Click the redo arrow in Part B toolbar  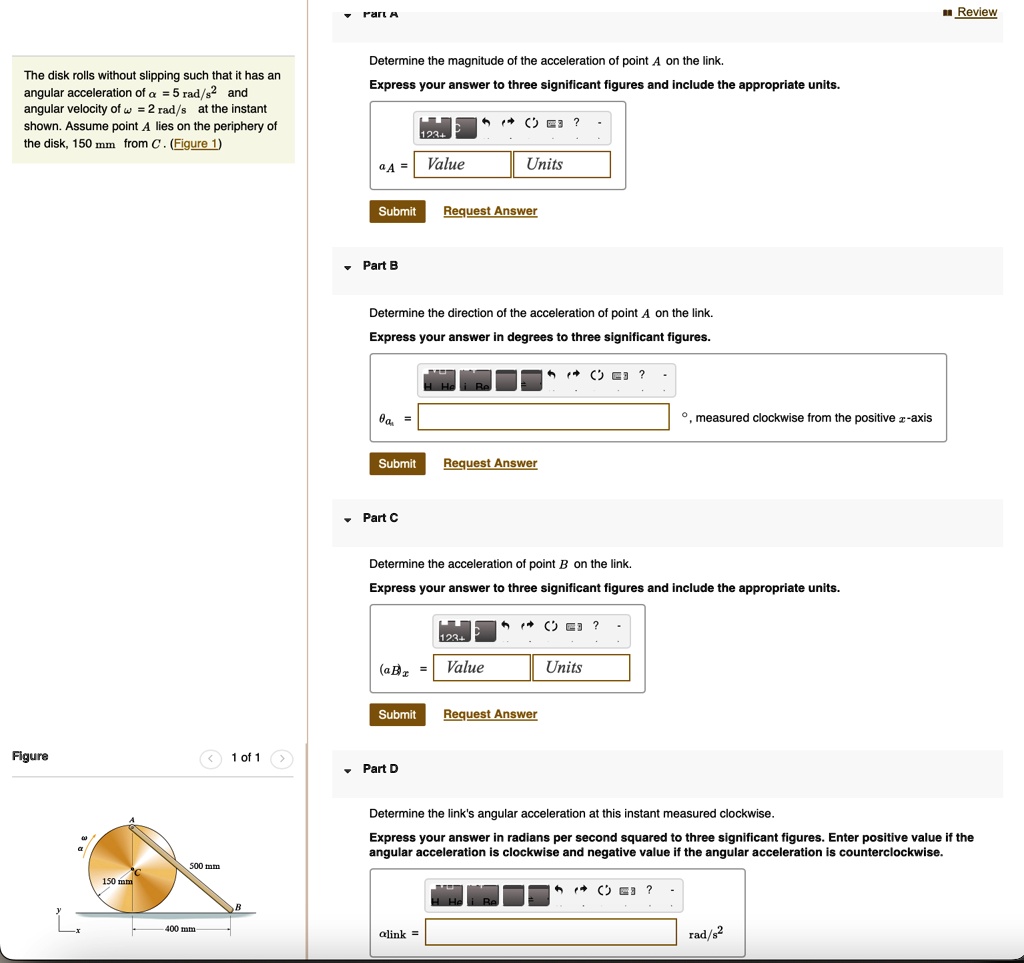tap(573, 375)
